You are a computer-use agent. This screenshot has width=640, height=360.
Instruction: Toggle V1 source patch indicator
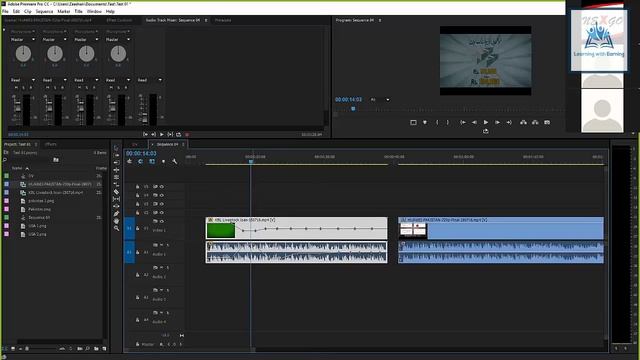tap(129, 228)
